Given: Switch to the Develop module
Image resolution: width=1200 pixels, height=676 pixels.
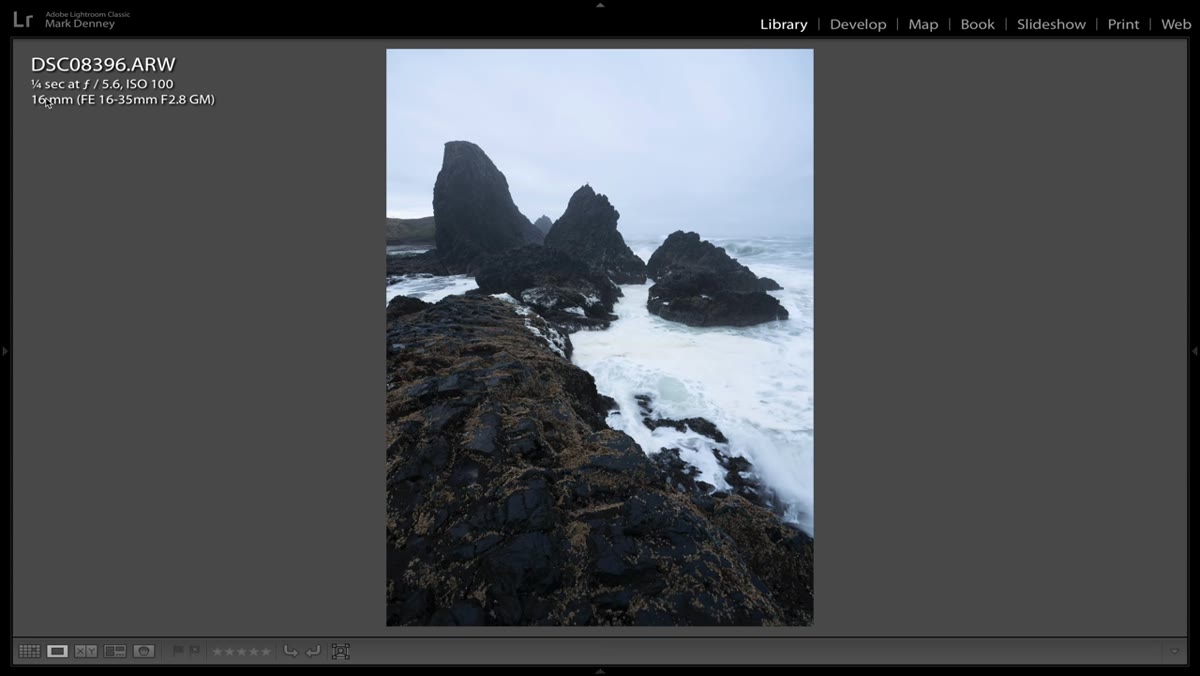Looking at the screenshot, I should pos(858,24).
